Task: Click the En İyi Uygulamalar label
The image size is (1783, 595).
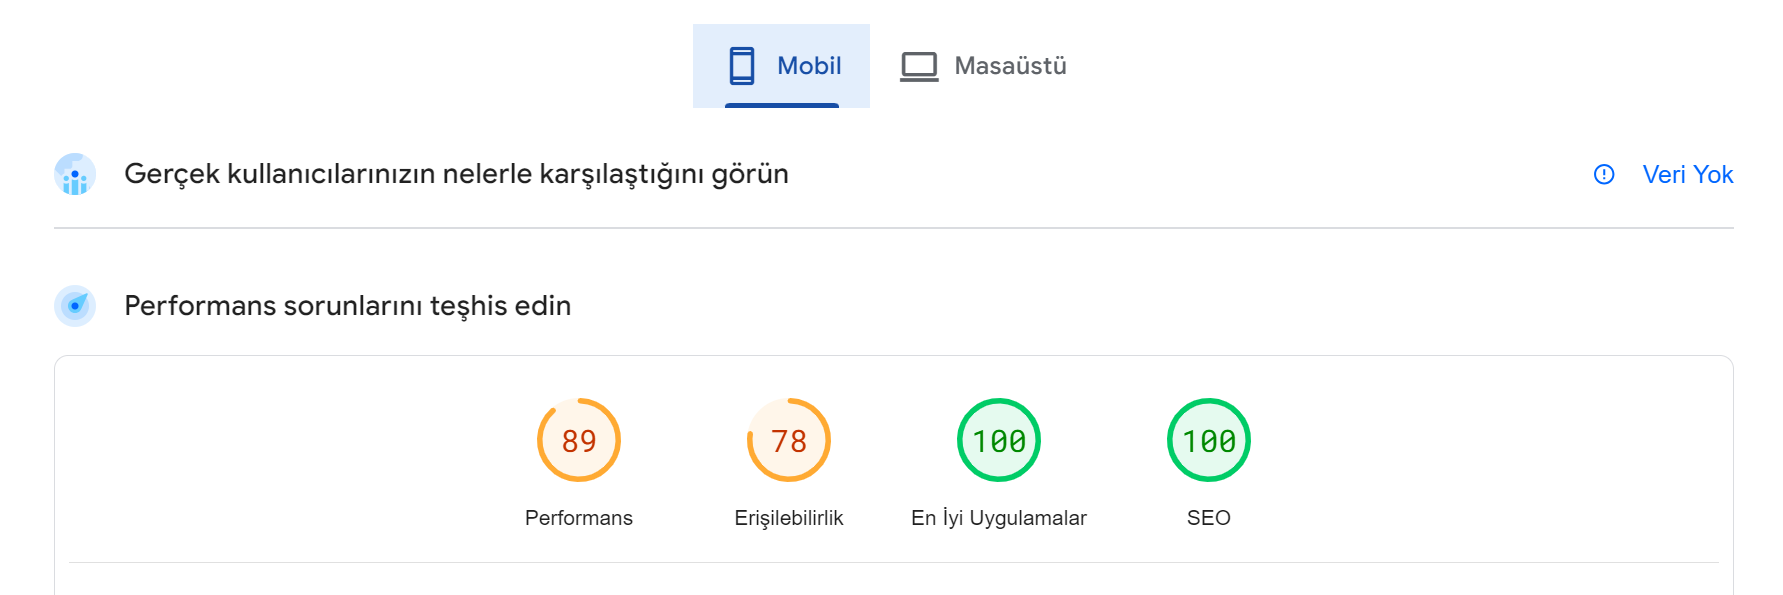Action: (999, 518)
